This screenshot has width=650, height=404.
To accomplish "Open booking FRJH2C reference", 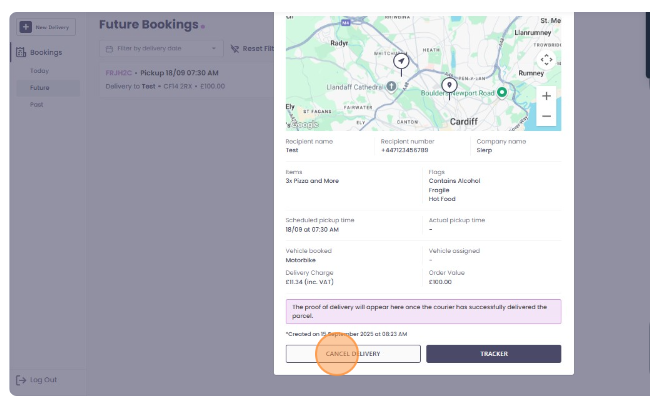I will tap(119, 73).
